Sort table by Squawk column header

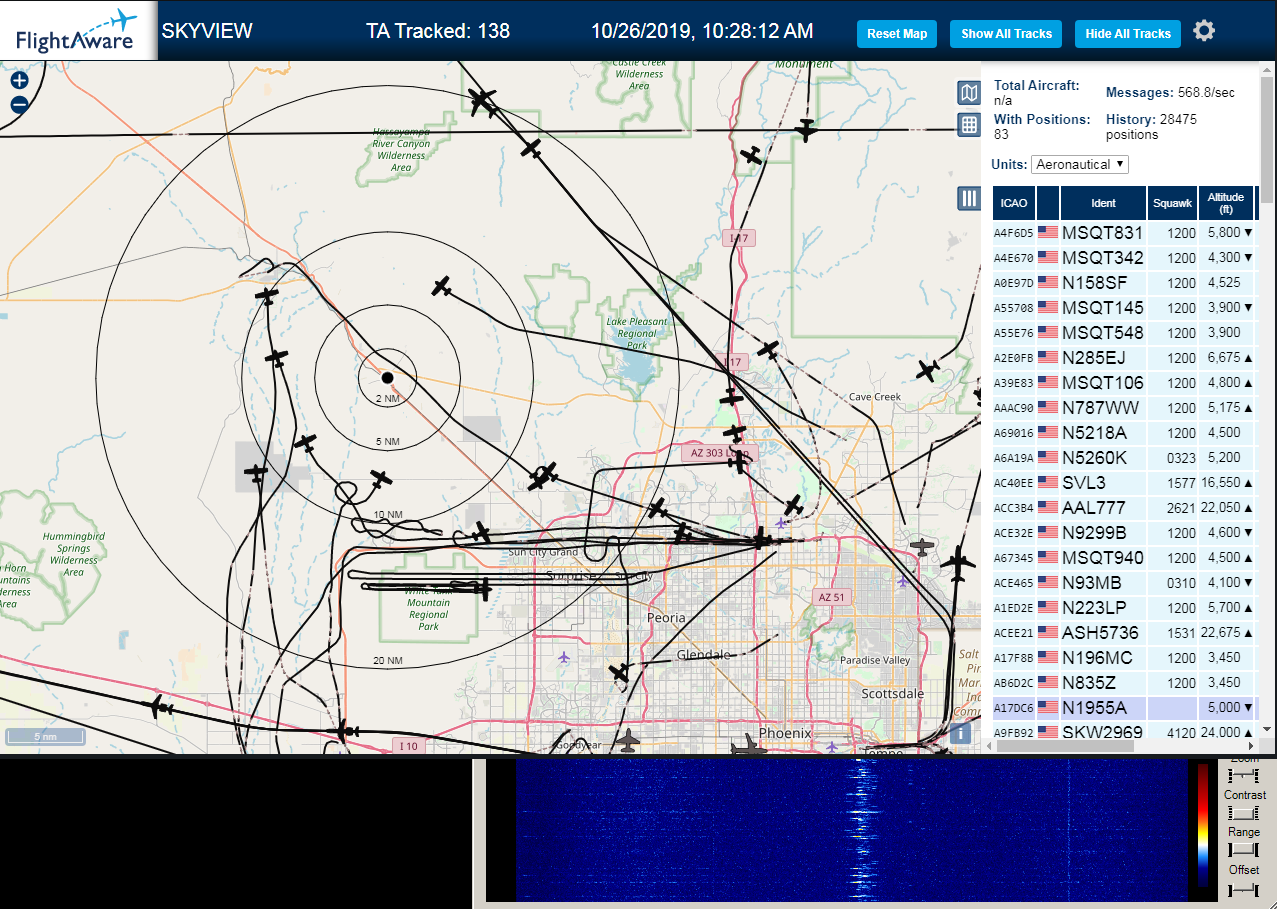point(1172,203)
